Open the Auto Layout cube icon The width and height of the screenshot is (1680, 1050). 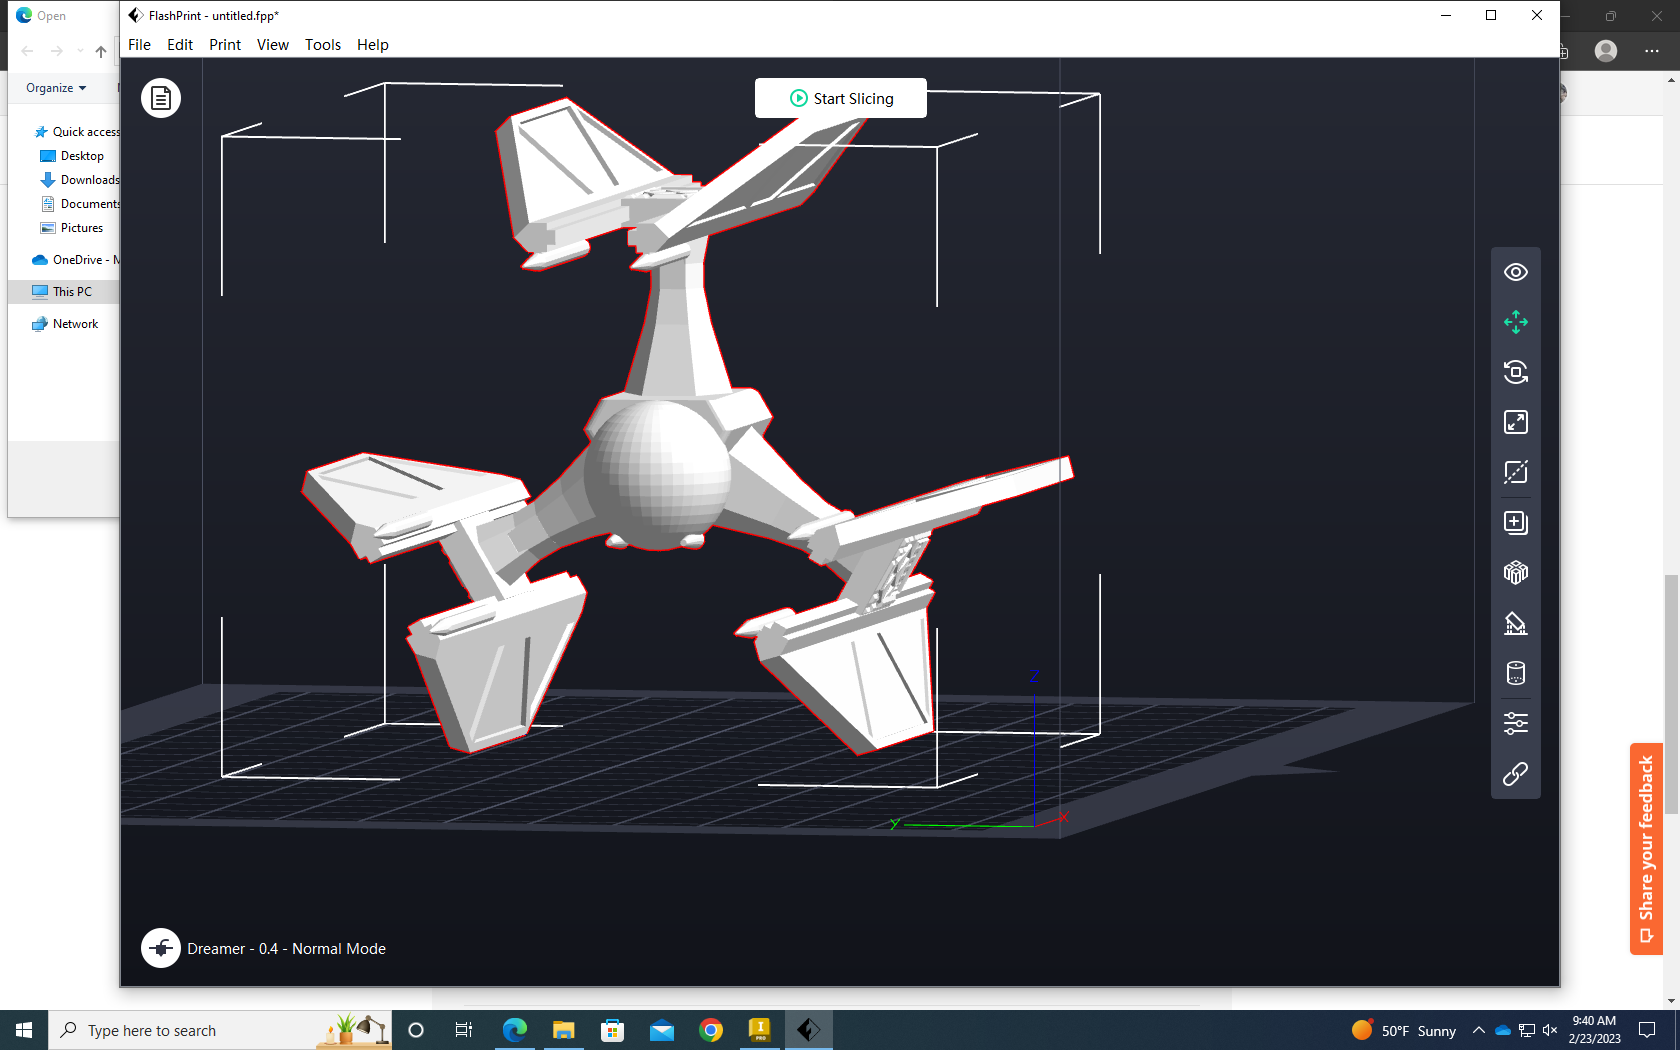pos(1516,572)
